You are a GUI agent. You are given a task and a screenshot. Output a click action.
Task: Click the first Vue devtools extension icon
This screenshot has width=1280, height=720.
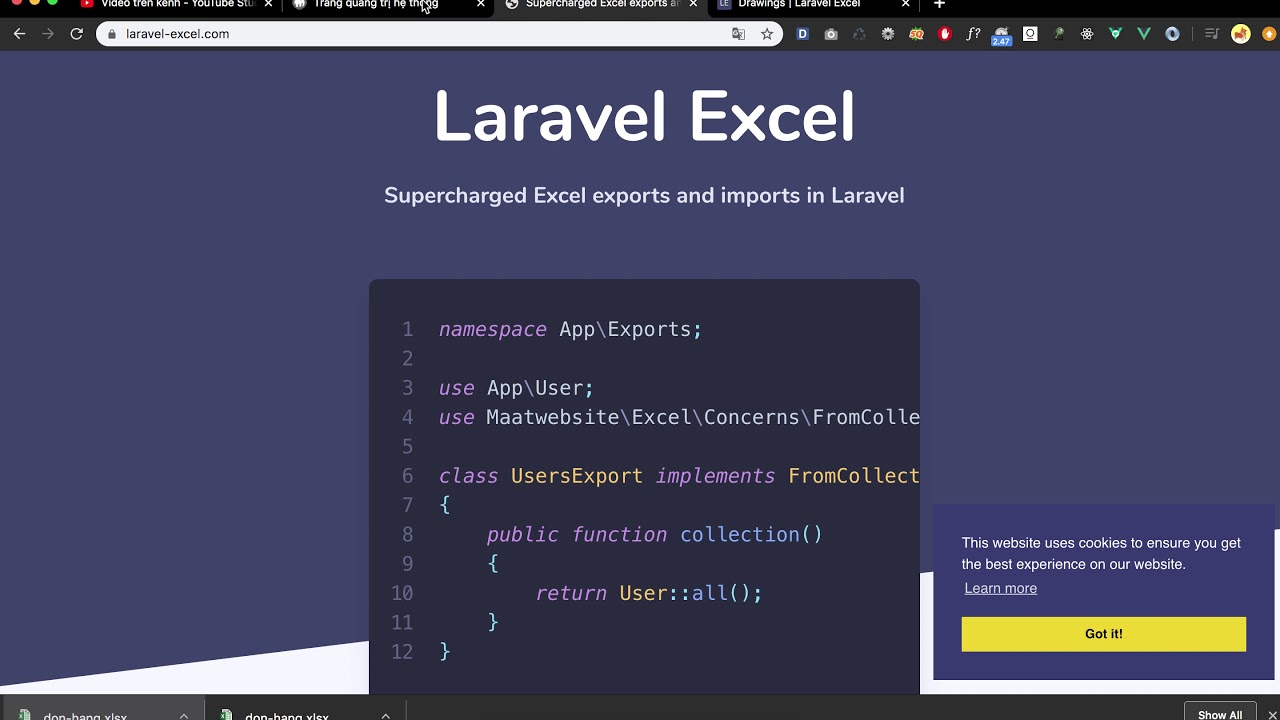coord(1115,34)
